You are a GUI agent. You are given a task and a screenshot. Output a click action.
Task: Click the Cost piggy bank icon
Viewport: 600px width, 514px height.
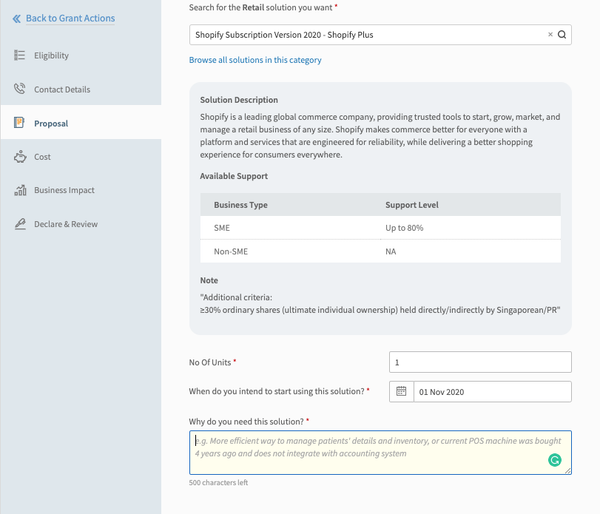click(20, 157)
